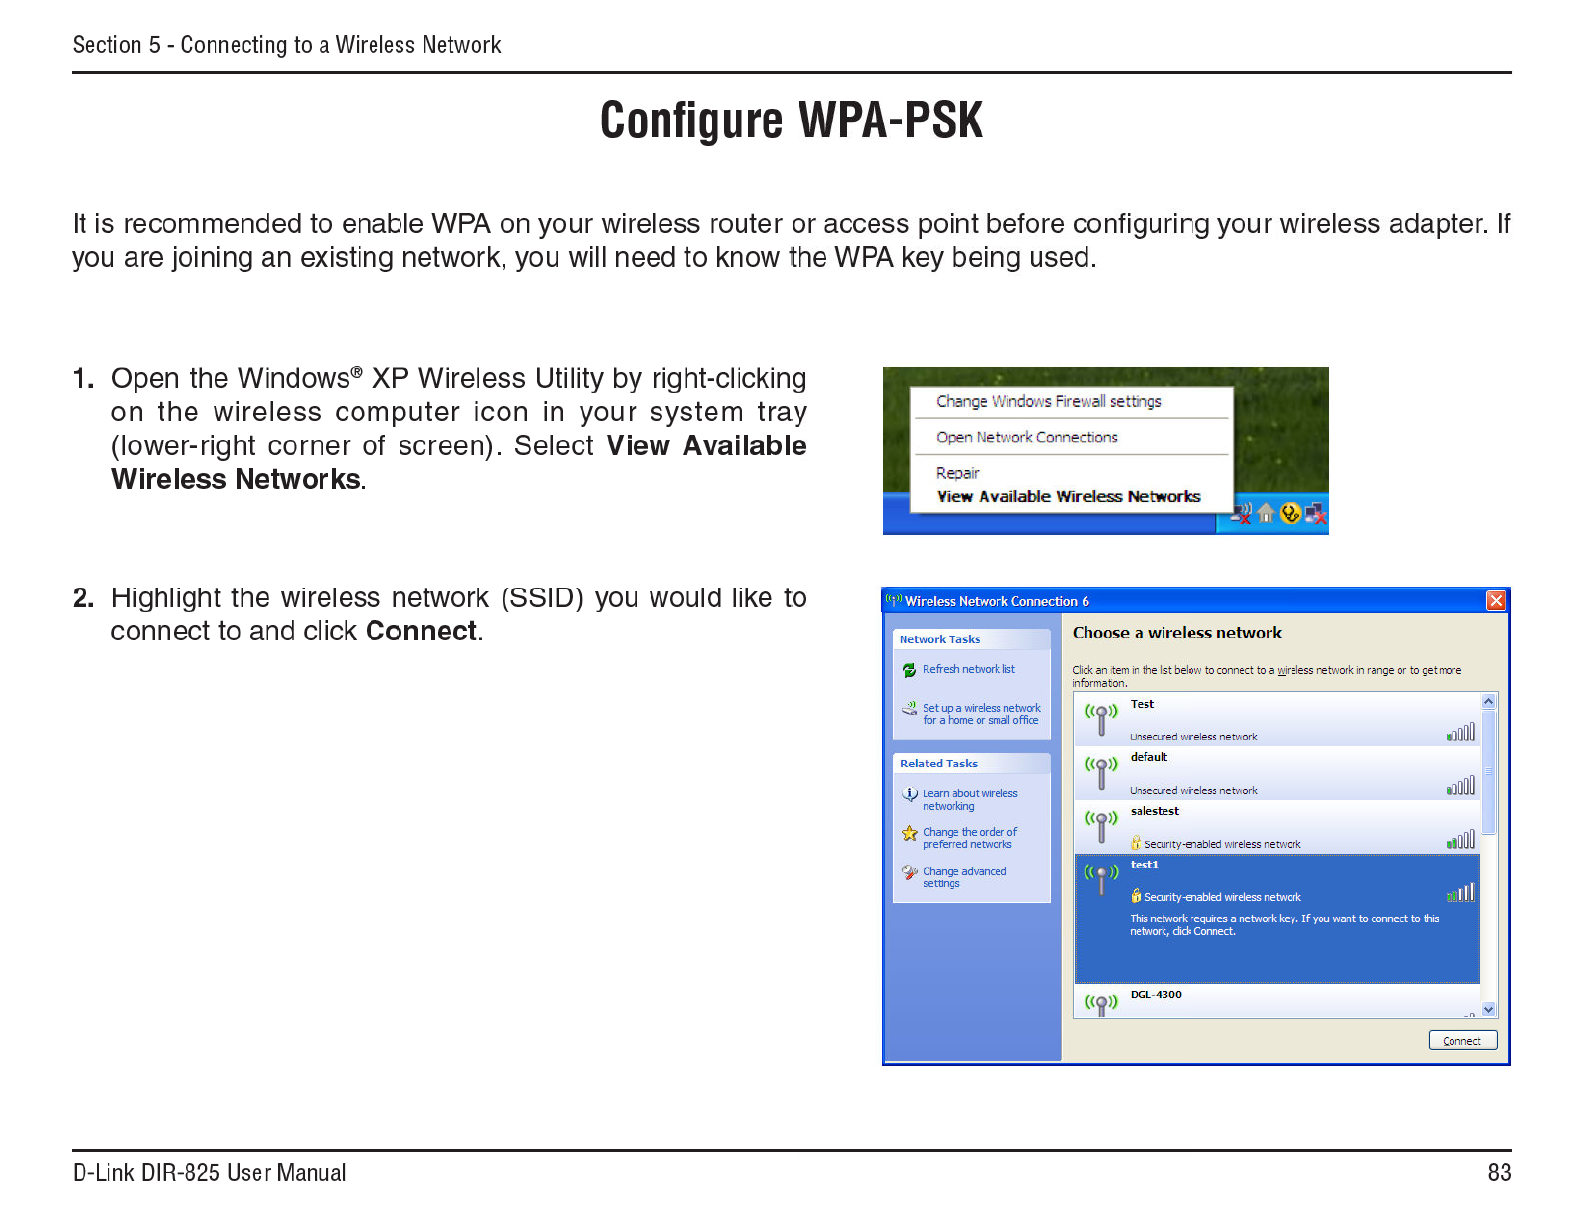Choose Repair from the tray context menu
This screenshot has width=1584, height=1224.
coord(958,473)
